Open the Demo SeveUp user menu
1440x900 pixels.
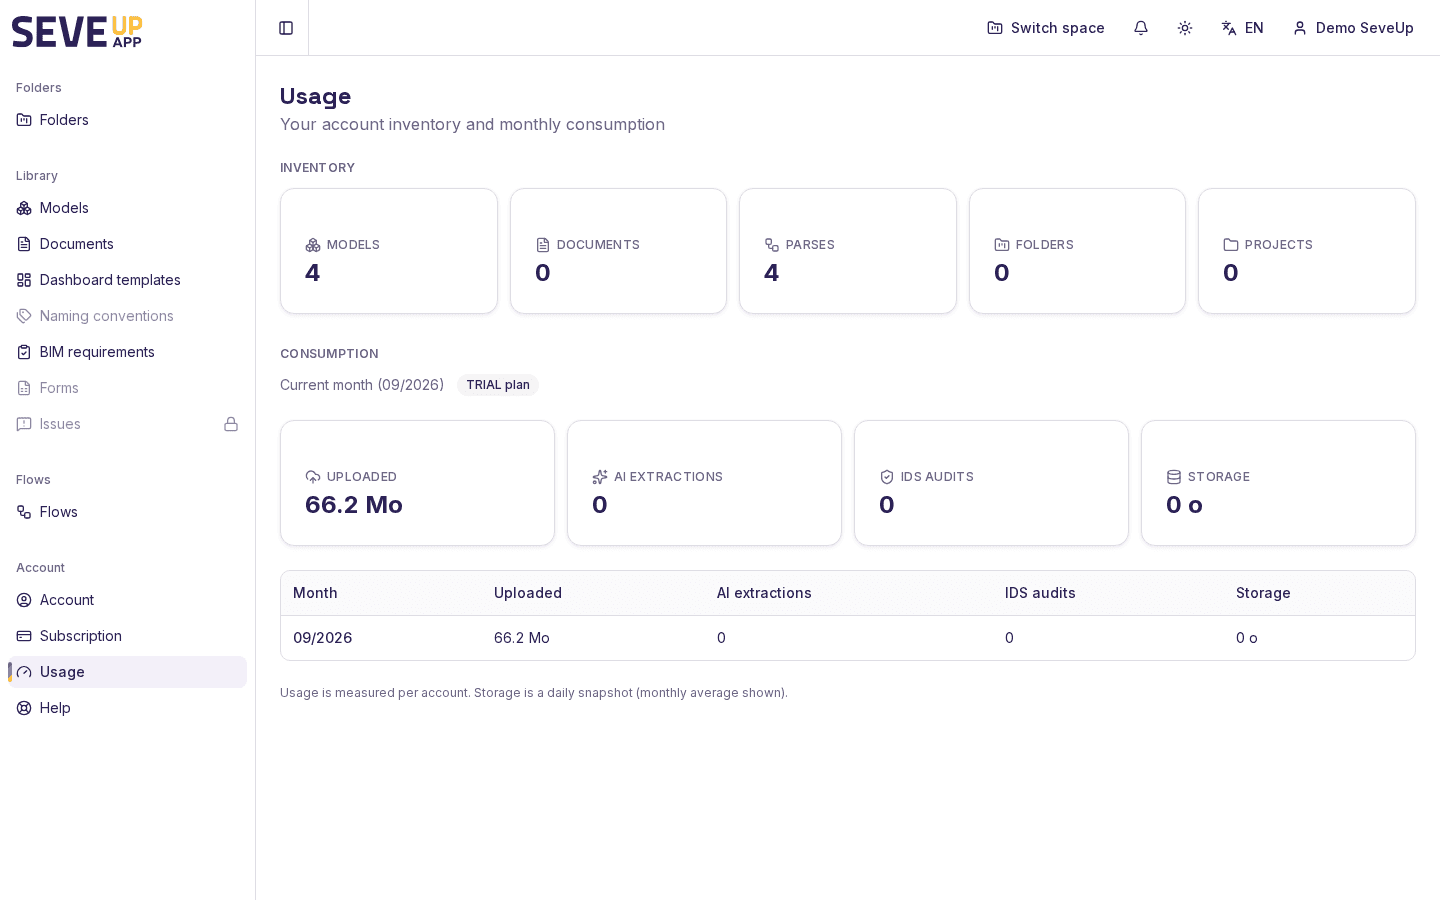pos(1354,28)
